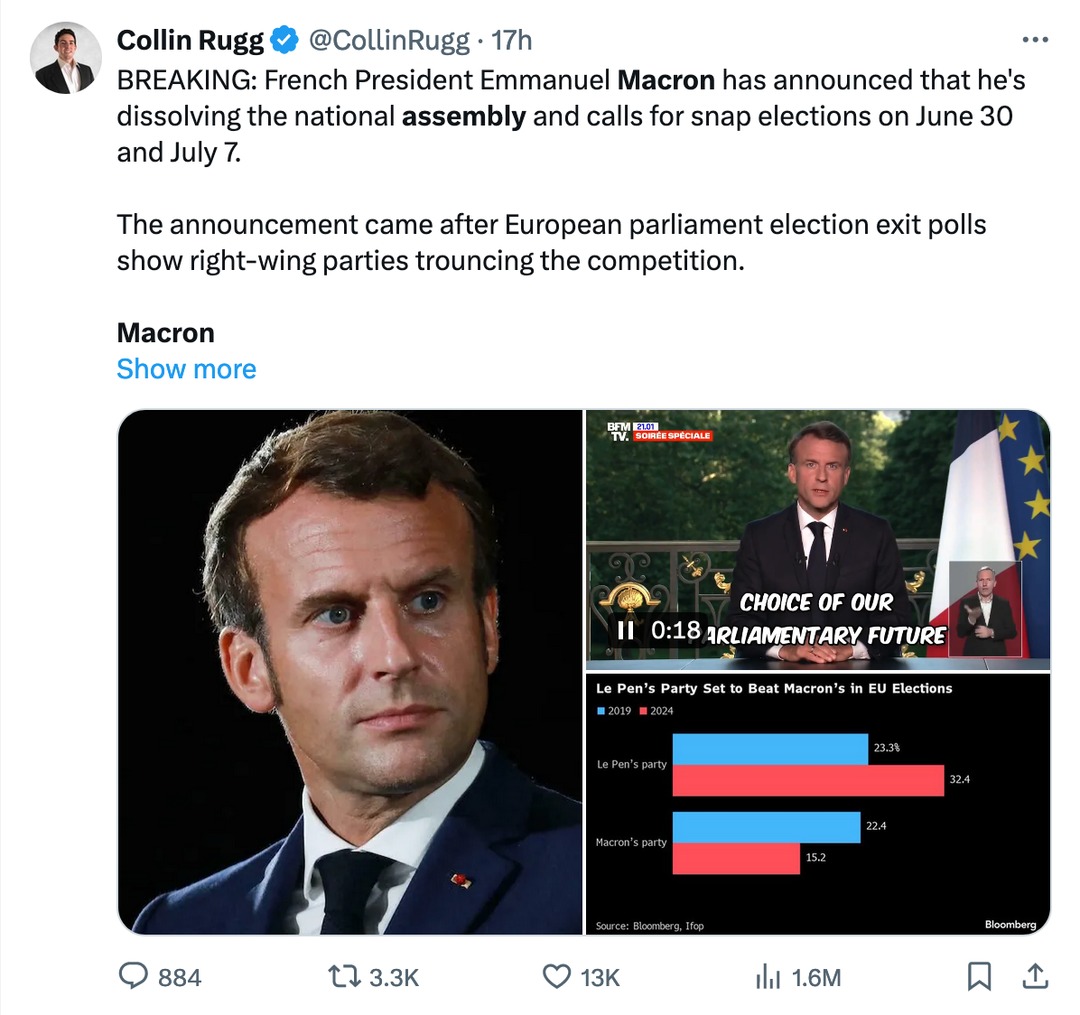
Task: Open the Macron portrait photo
Action: (x=350, y=672)
